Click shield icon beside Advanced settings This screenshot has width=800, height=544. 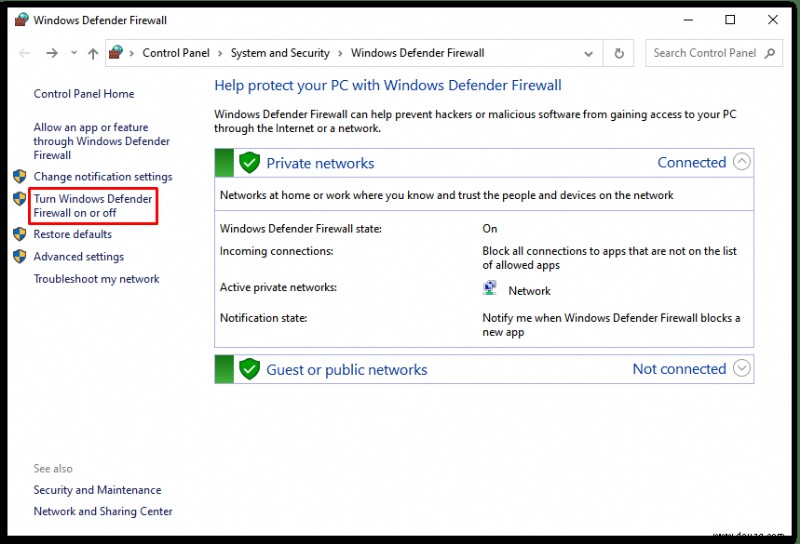[x=19, y=256]
